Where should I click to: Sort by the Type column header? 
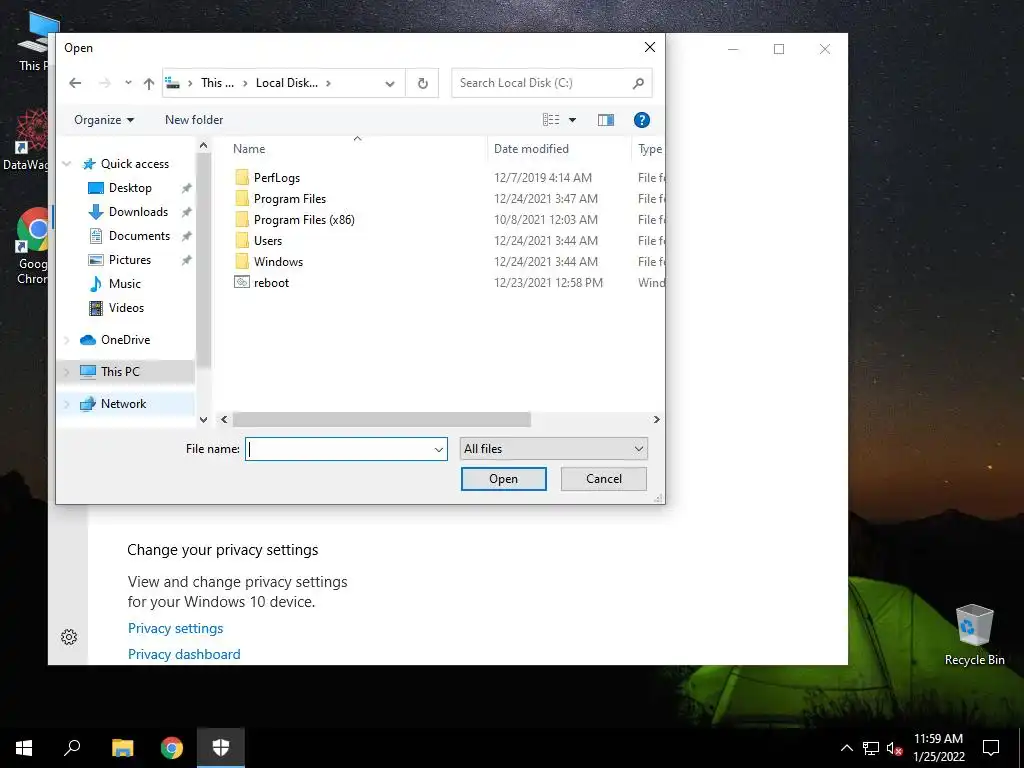(650, 149)
